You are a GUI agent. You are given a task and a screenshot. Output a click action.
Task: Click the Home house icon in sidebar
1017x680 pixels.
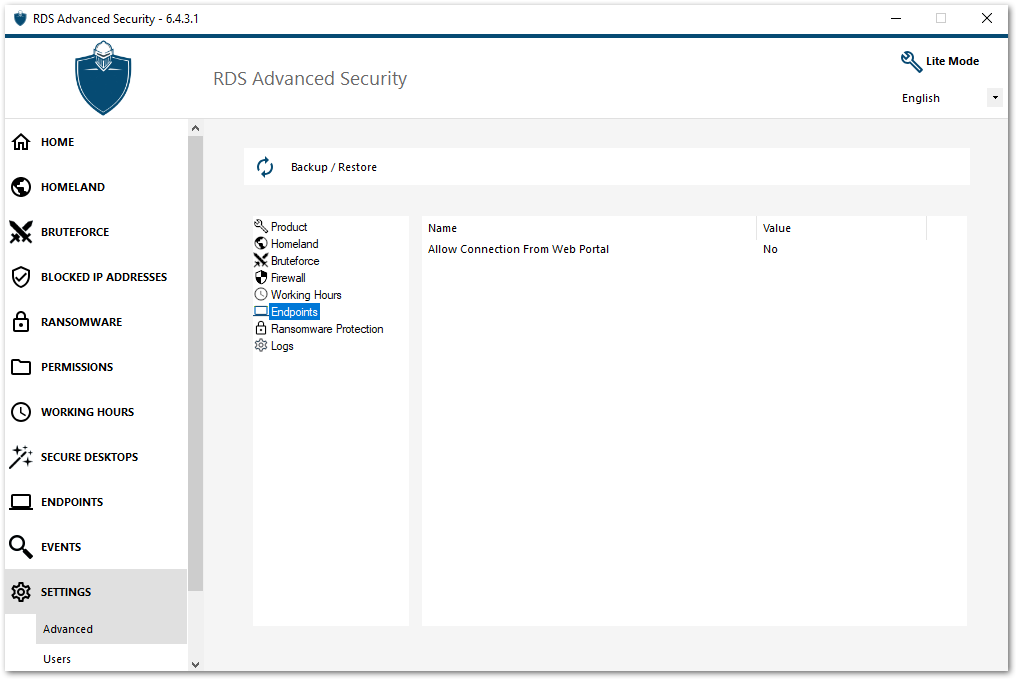21,141
